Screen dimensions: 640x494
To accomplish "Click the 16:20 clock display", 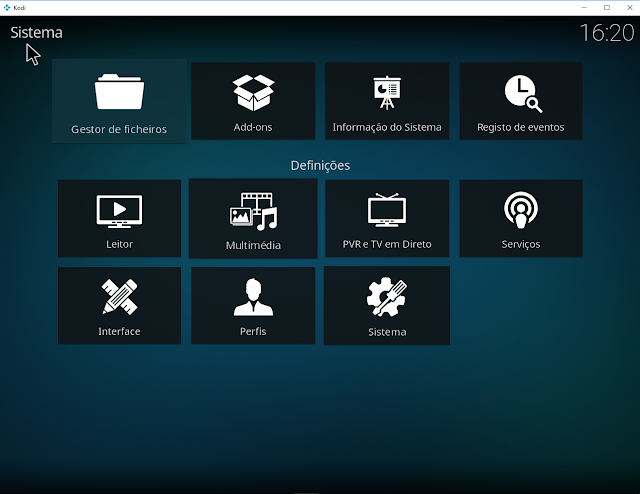I will tap(607, 33).
